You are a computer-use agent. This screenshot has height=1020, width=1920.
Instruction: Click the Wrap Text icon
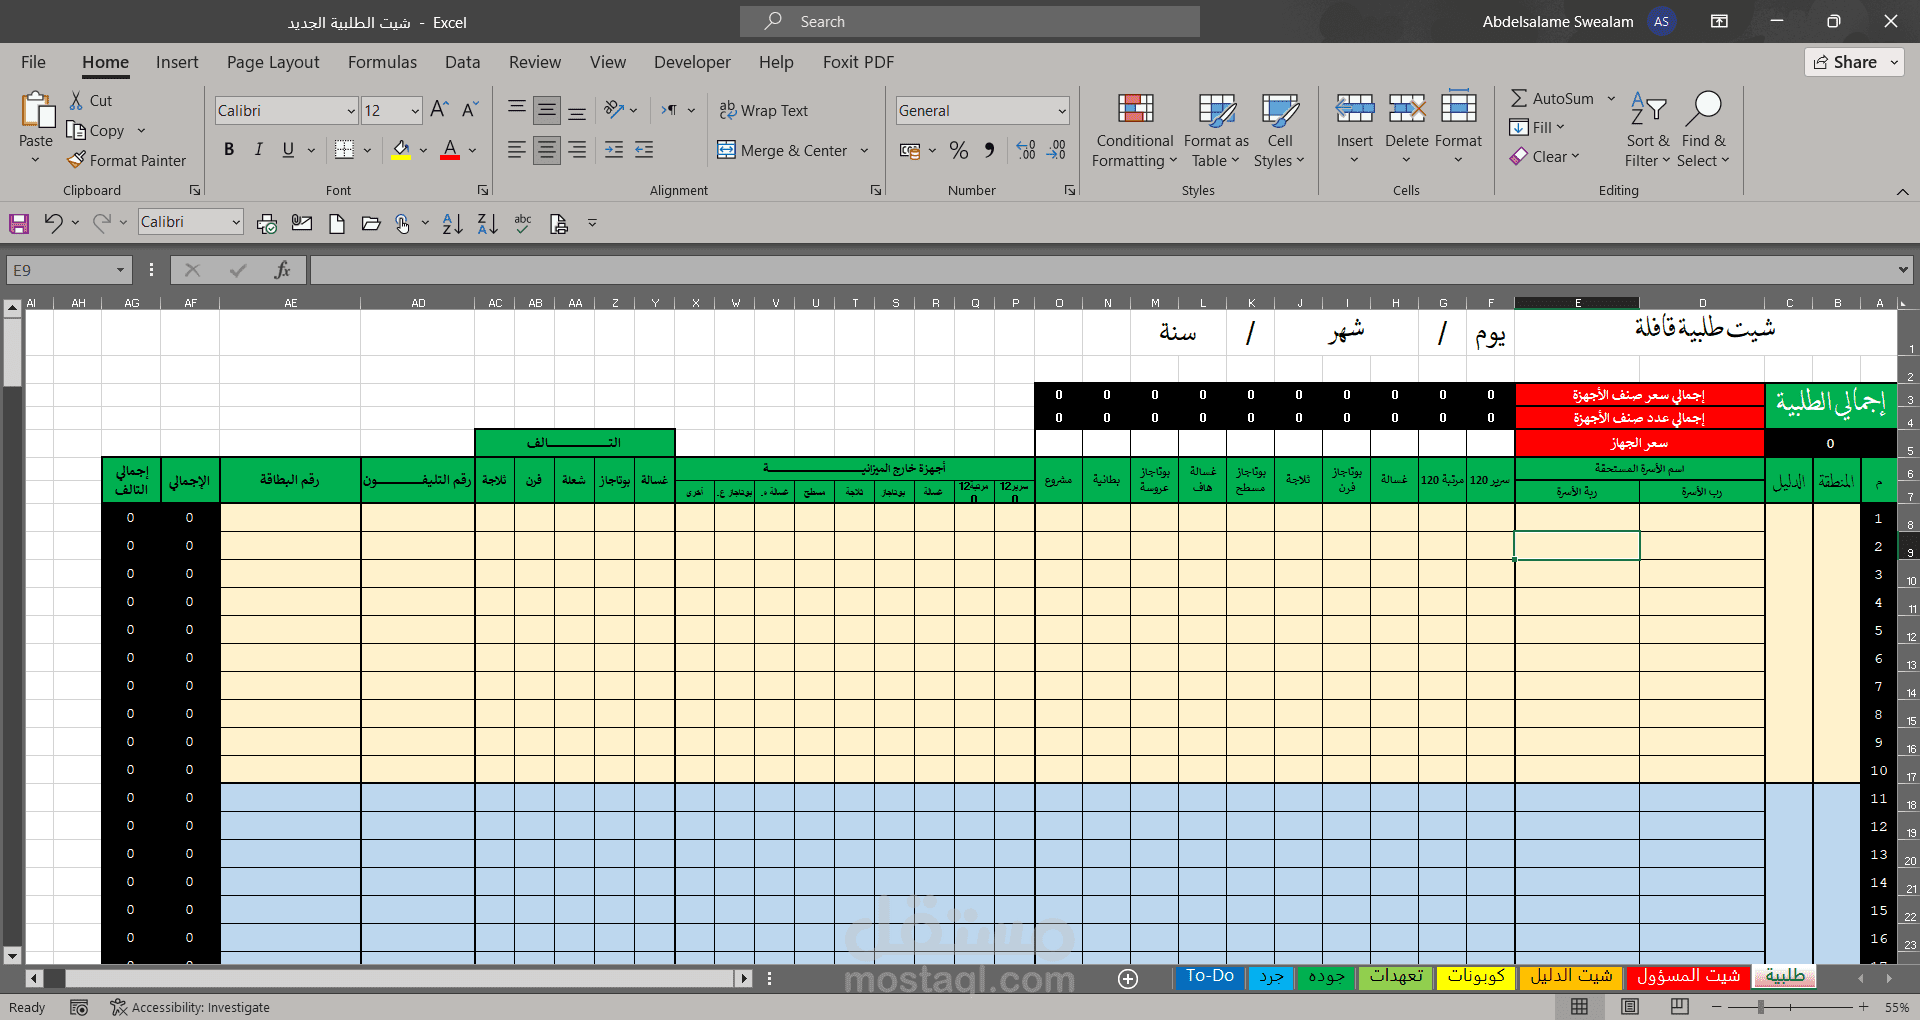(763, 110)
